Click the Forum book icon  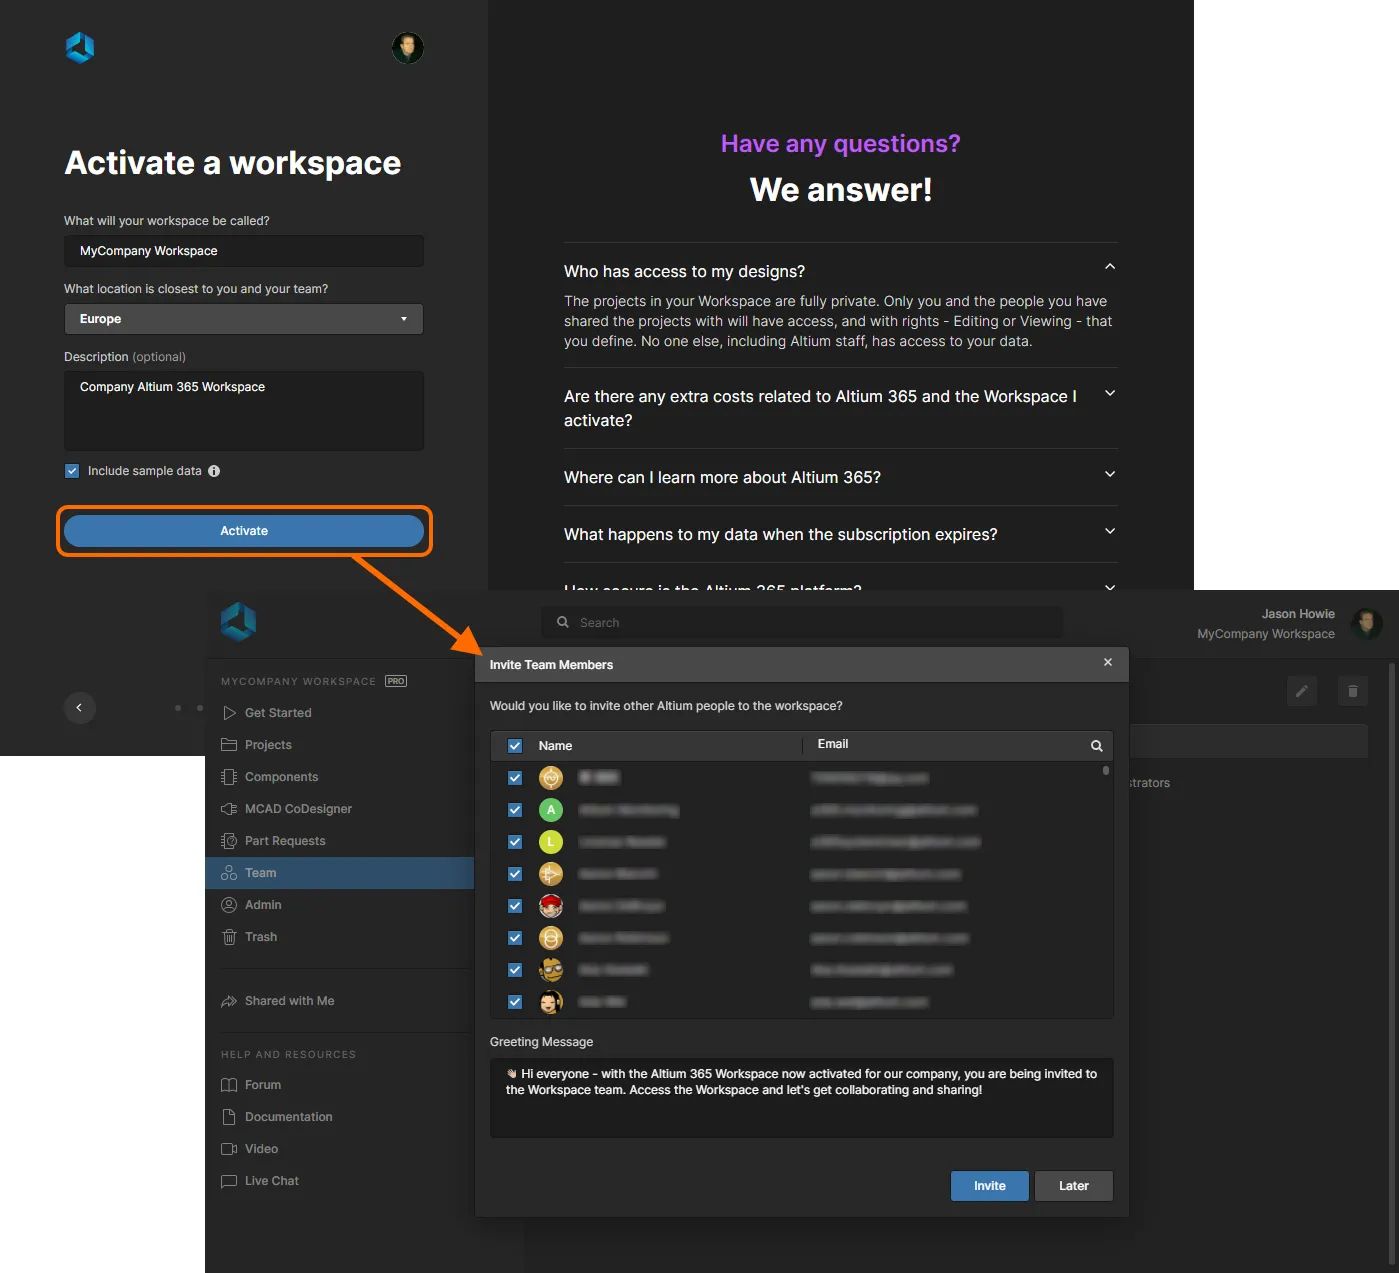pos(229,1085)
